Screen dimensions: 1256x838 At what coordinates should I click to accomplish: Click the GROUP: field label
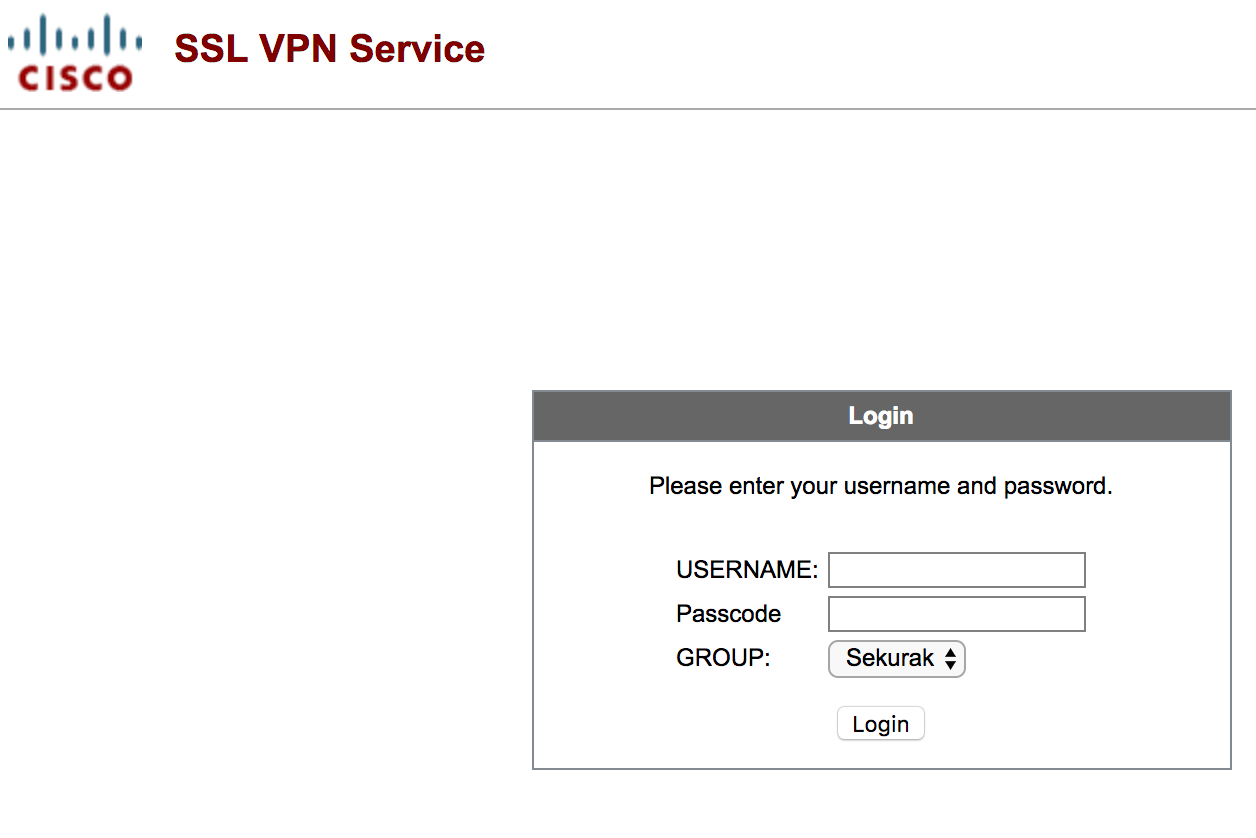pos(724,658)
